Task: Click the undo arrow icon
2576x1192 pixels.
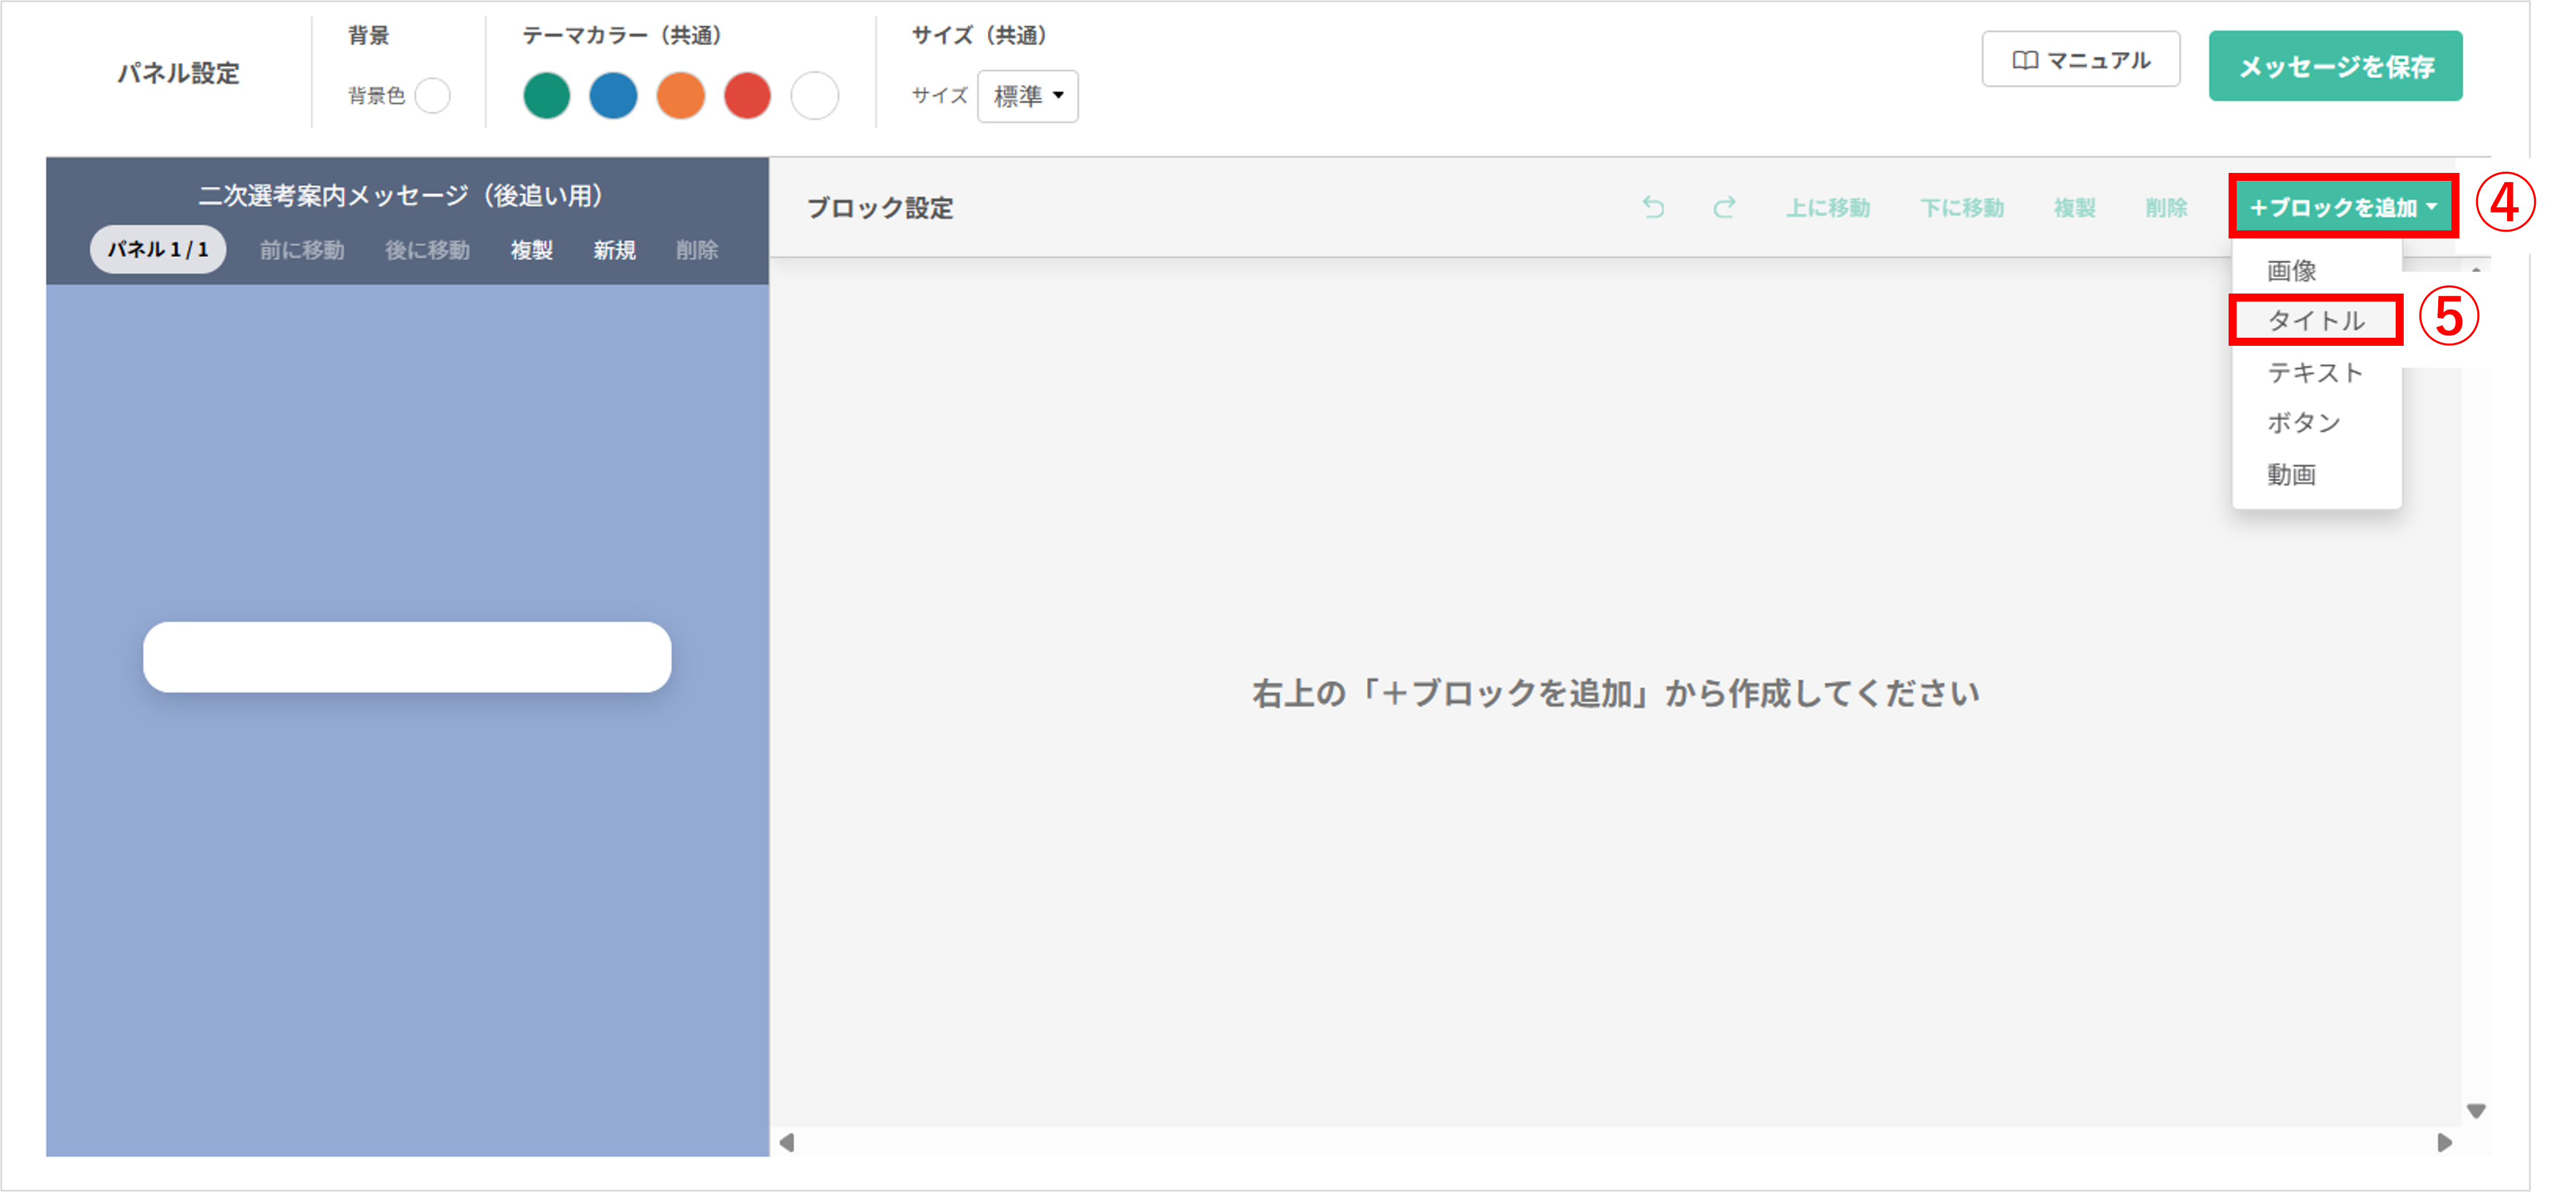Action: coord(1653,207)
